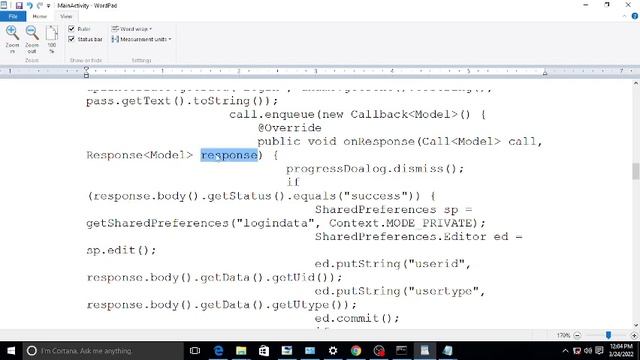
Task: Click the network status tray icon
Action: [577, 351]
